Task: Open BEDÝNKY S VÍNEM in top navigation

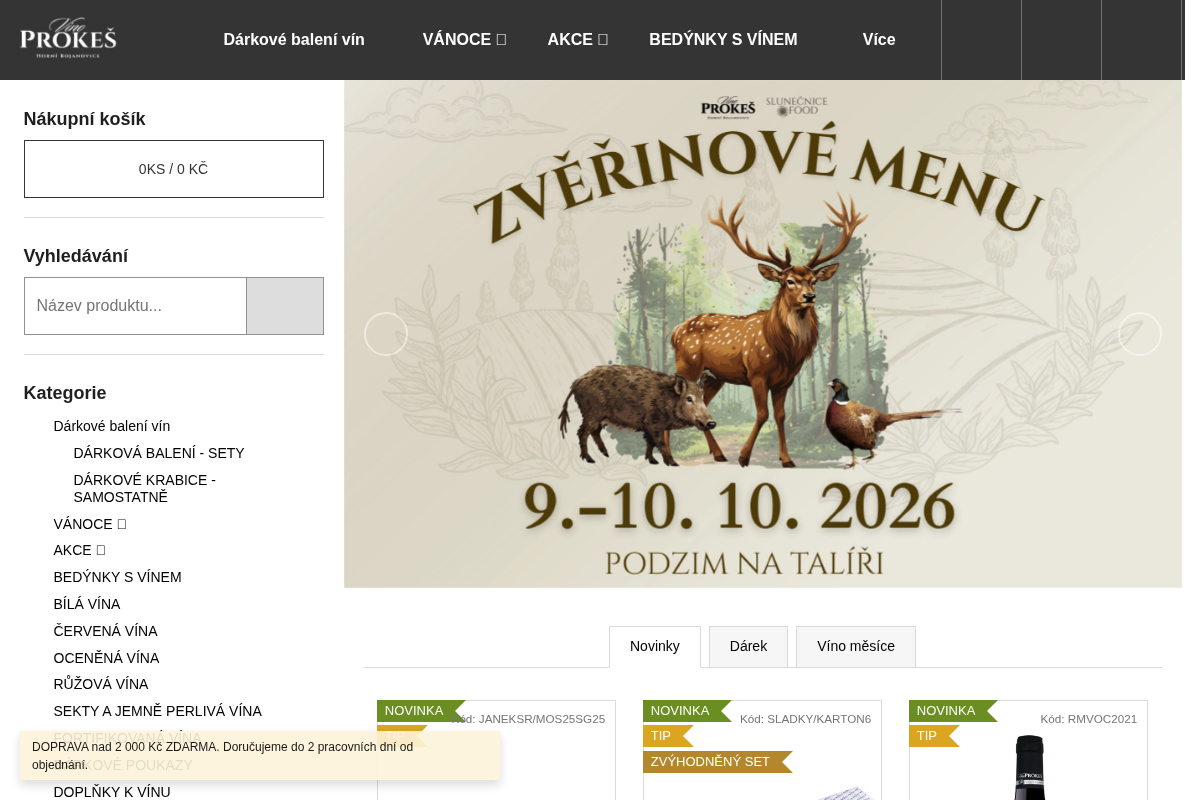Action: click(723, 40)
